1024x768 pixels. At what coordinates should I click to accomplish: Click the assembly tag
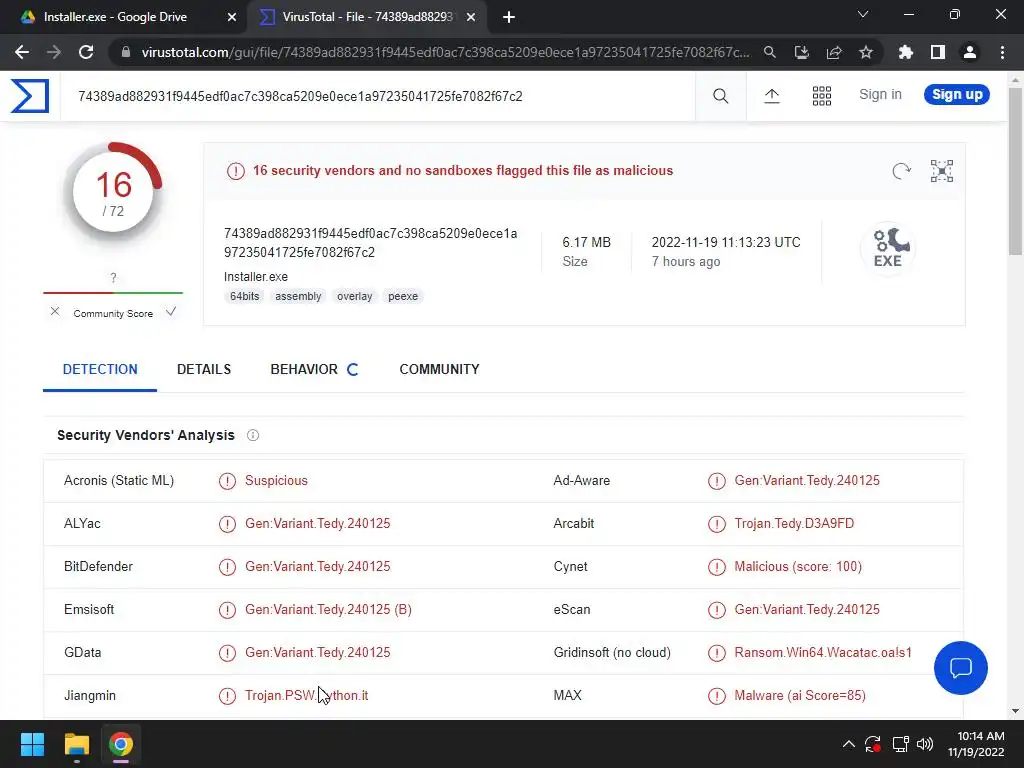298,296
